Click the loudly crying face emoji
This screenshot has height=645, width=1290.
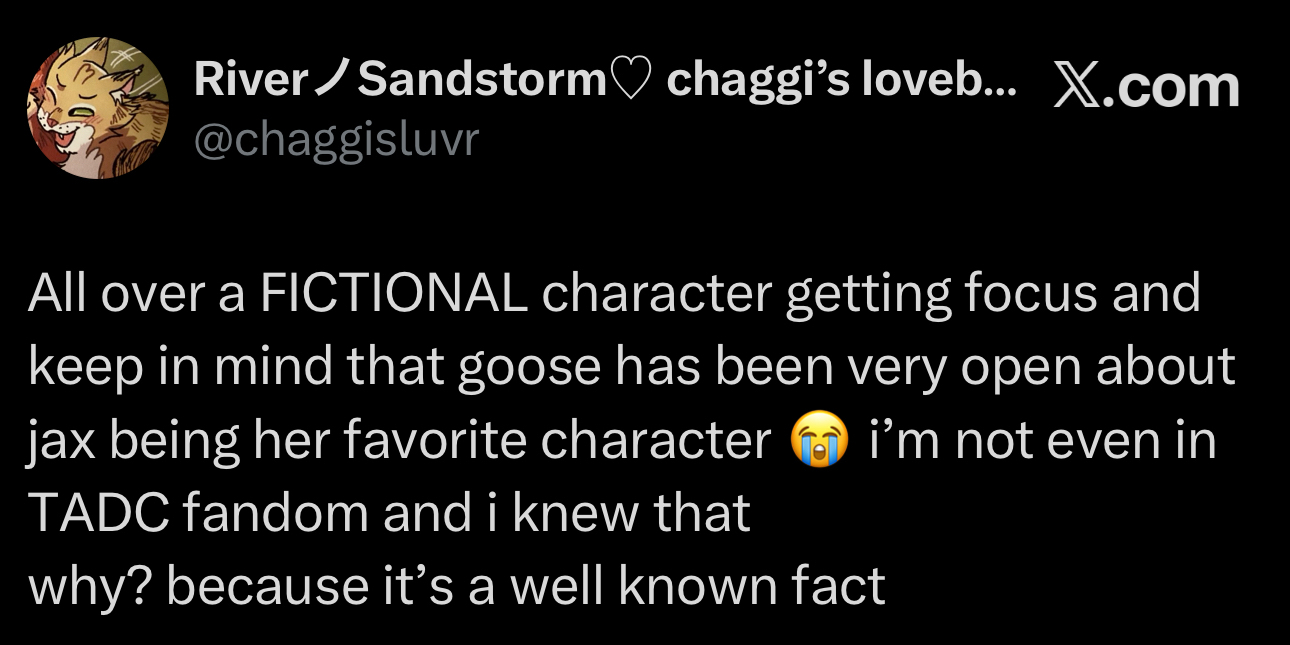[820, 440]
